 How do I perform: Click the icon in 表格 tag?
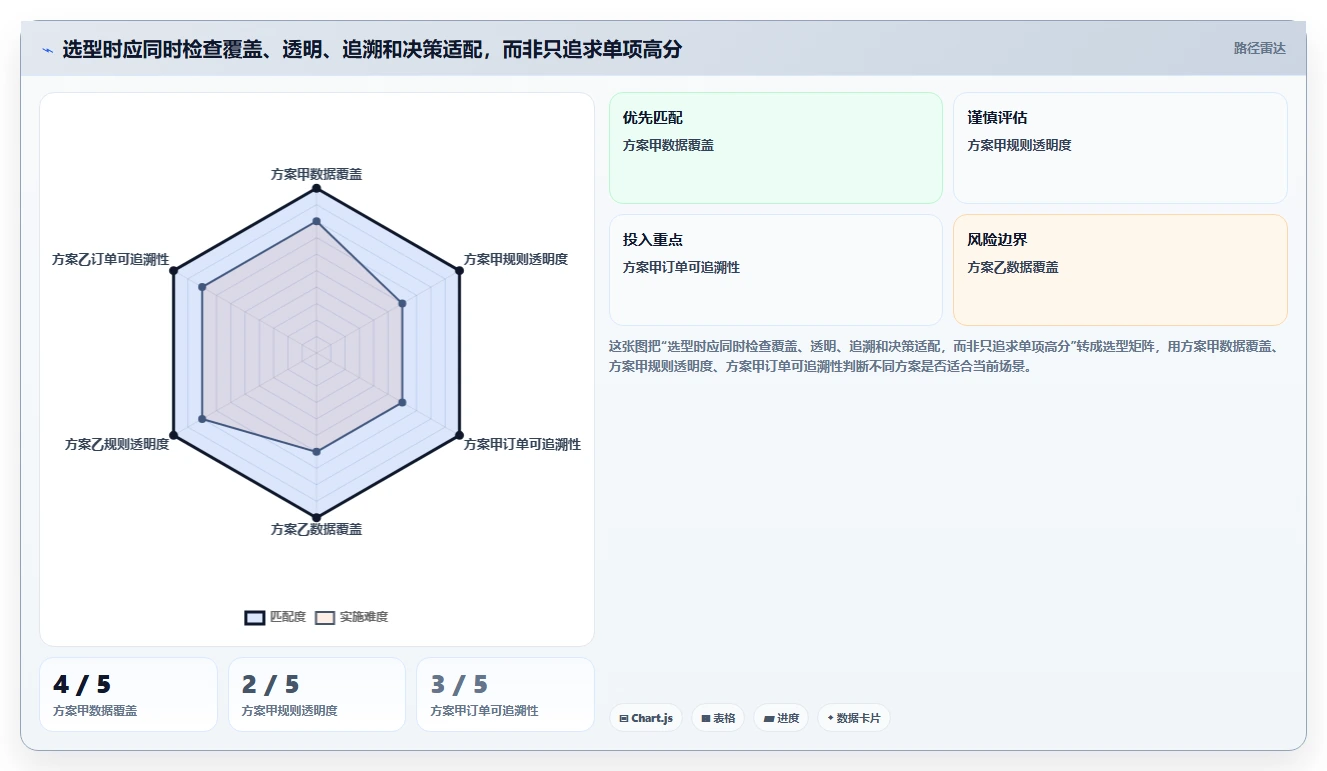[705, 718]
